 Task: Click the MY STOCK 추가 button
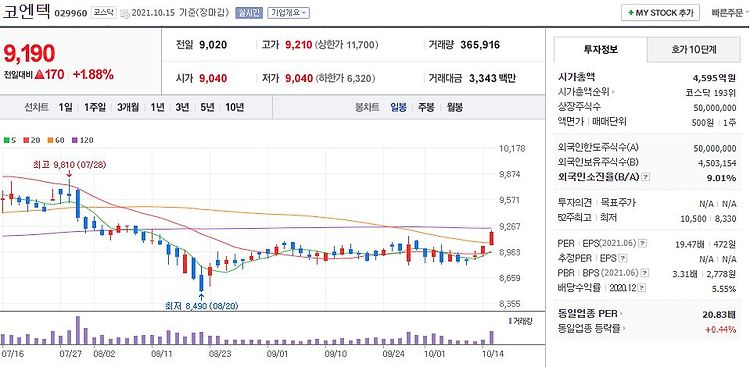coord(661,13)
